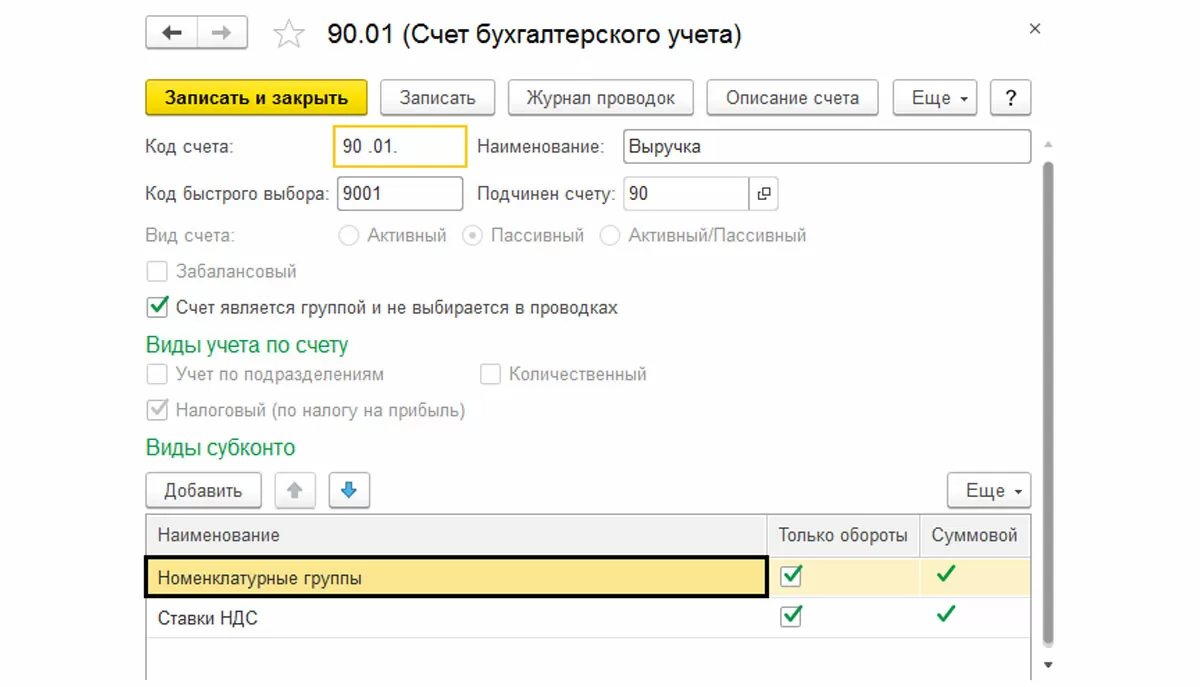The width and height of the screenshot is (1200, 687).
Task: Add a subconto with Добавить
Action: (x=204, y=491)
